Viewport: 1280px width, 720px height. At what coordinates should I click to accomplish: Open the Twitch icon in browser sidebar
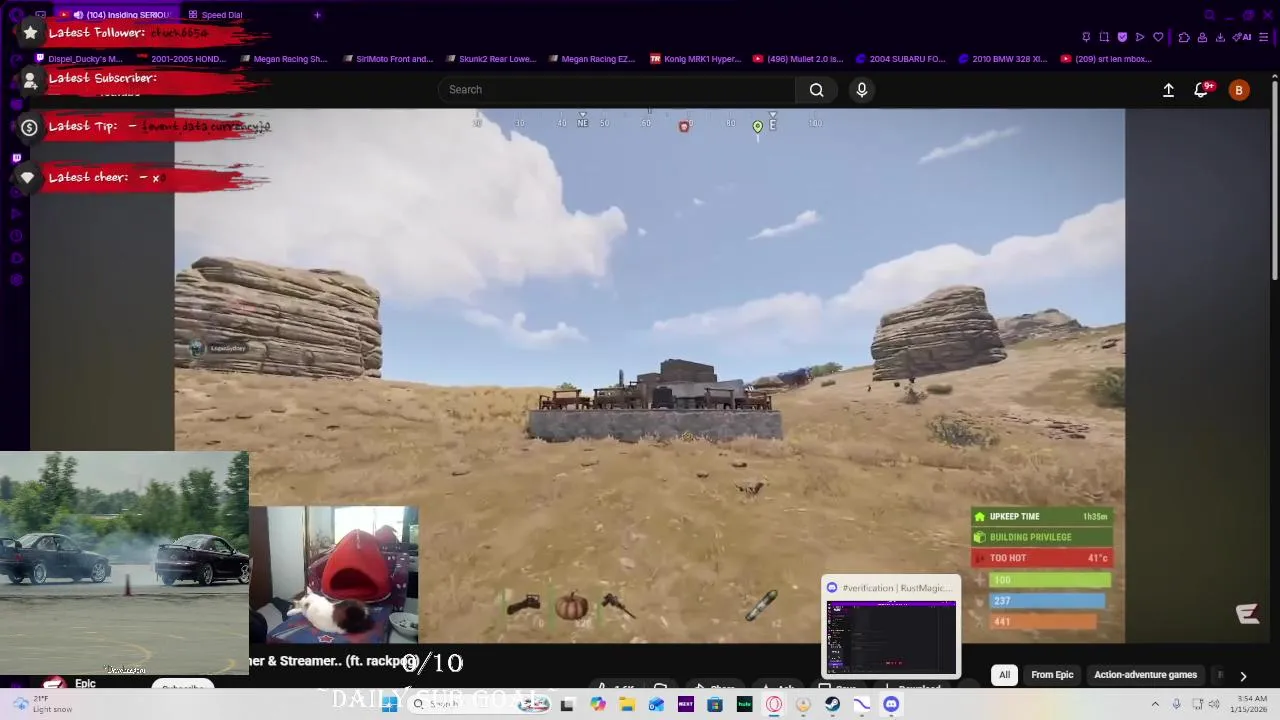16,158
